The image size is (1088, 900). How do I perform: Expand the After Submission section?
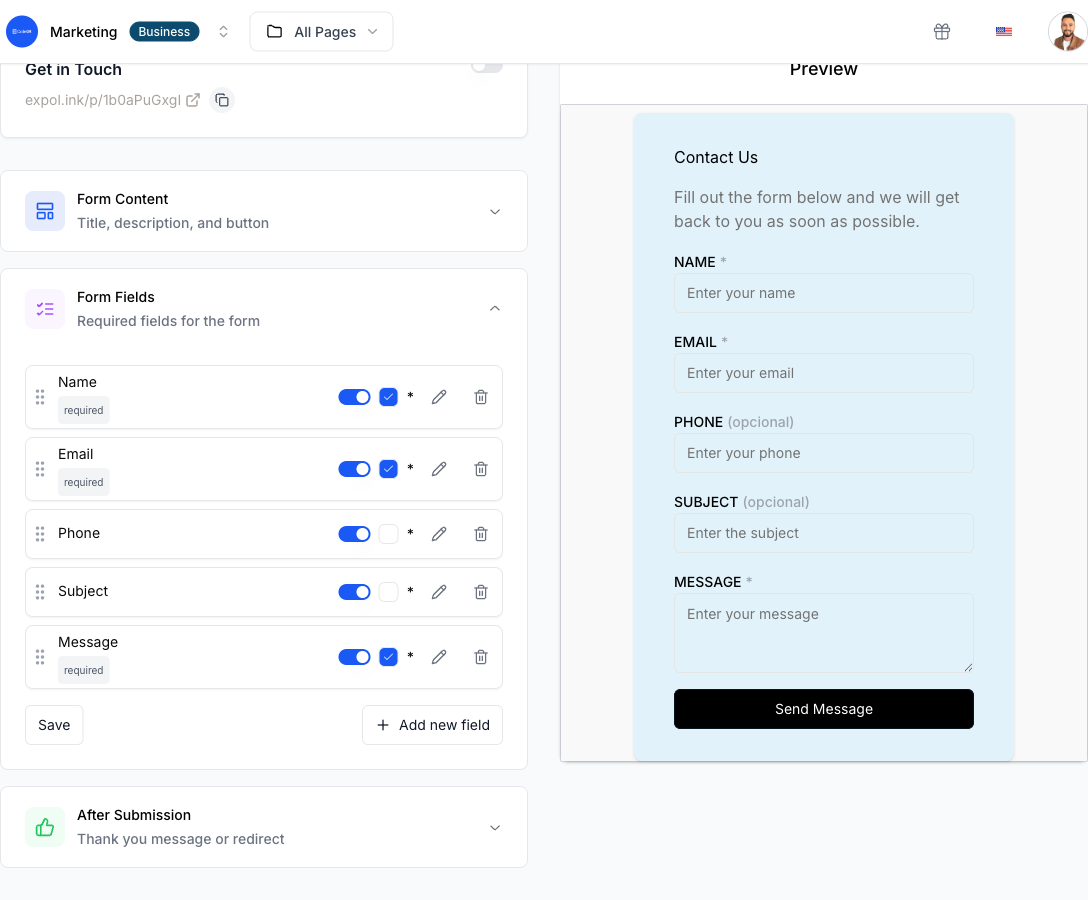[x=495, y=828]
